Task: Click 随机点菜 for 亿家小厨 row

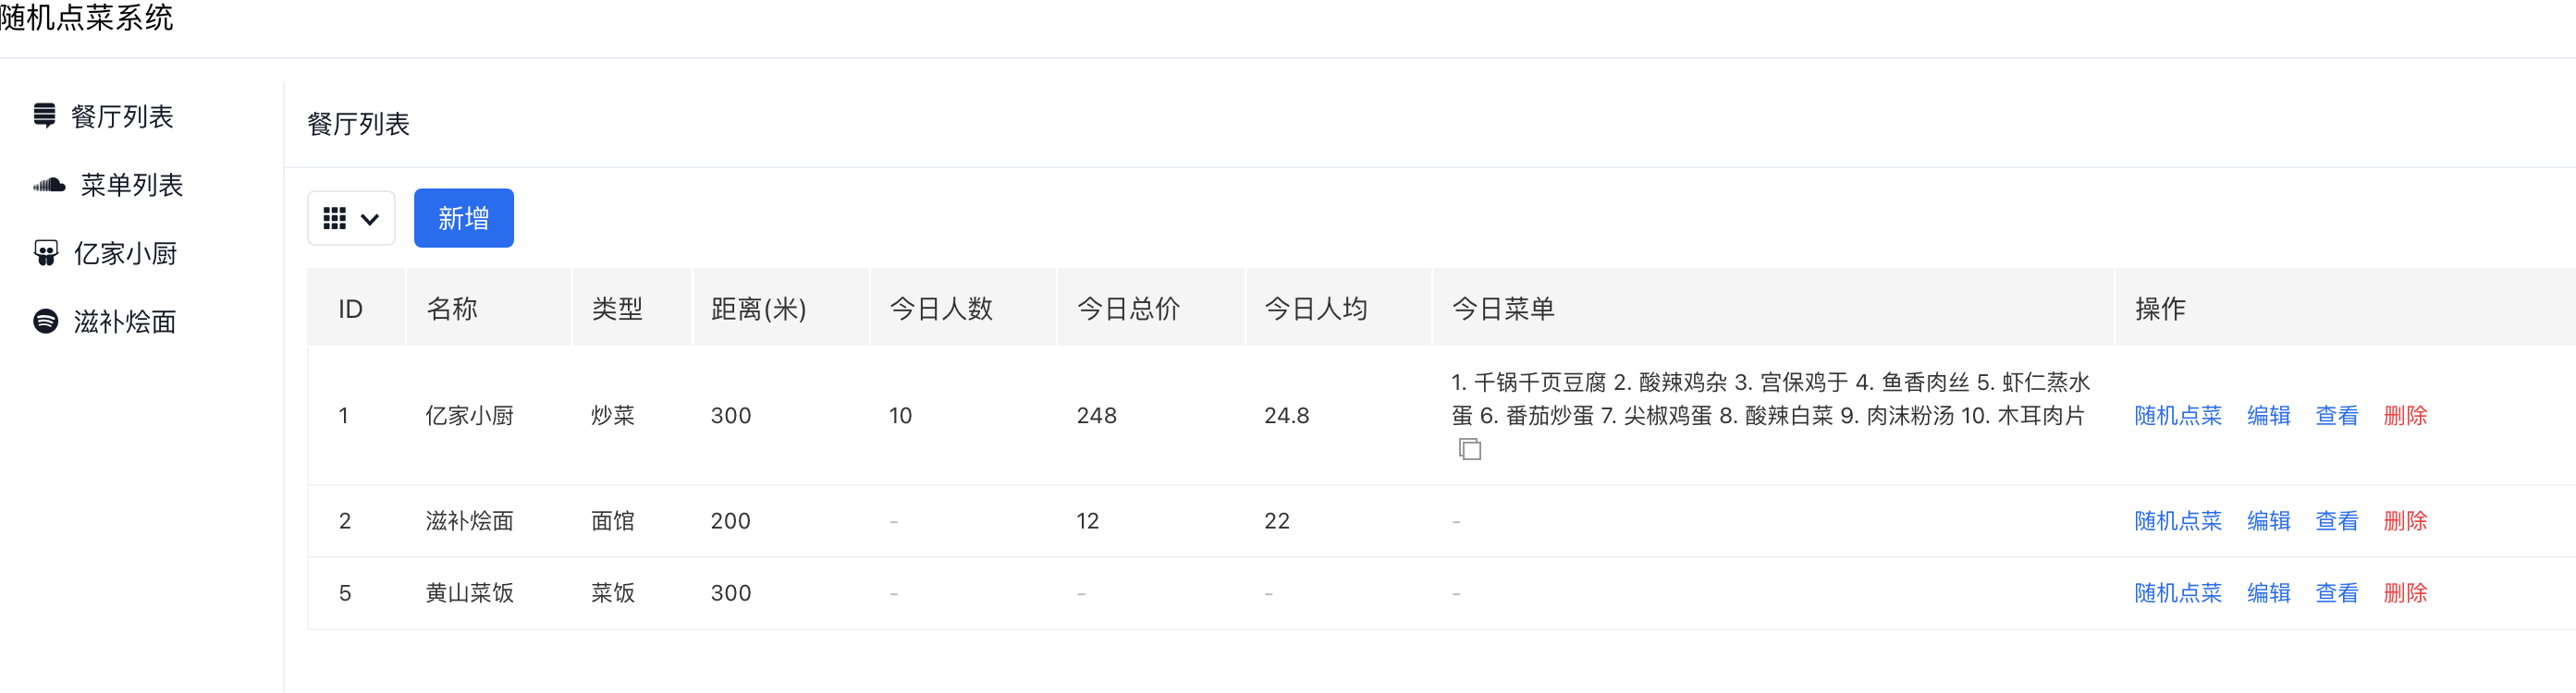Action: (2177, 415)
